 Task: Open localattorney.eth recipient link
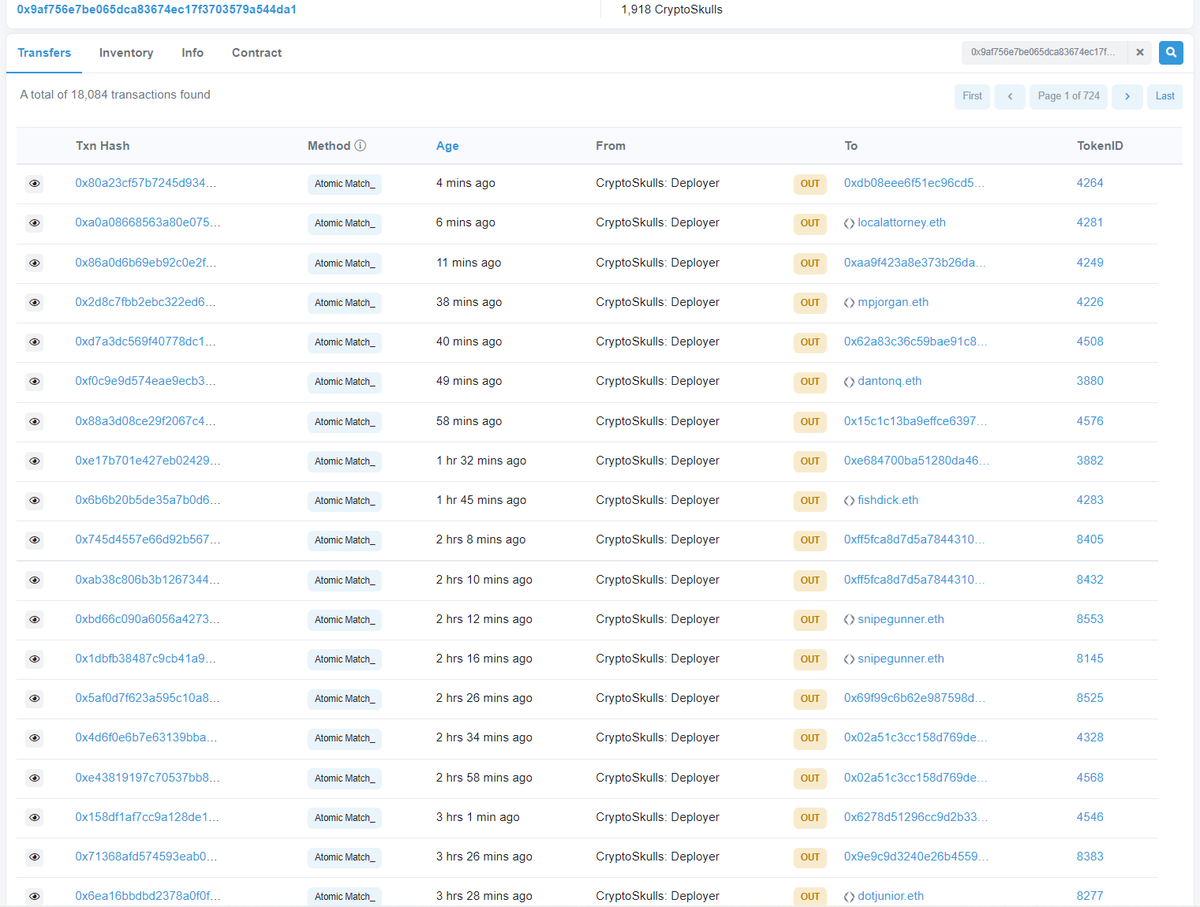pos(901,223)
